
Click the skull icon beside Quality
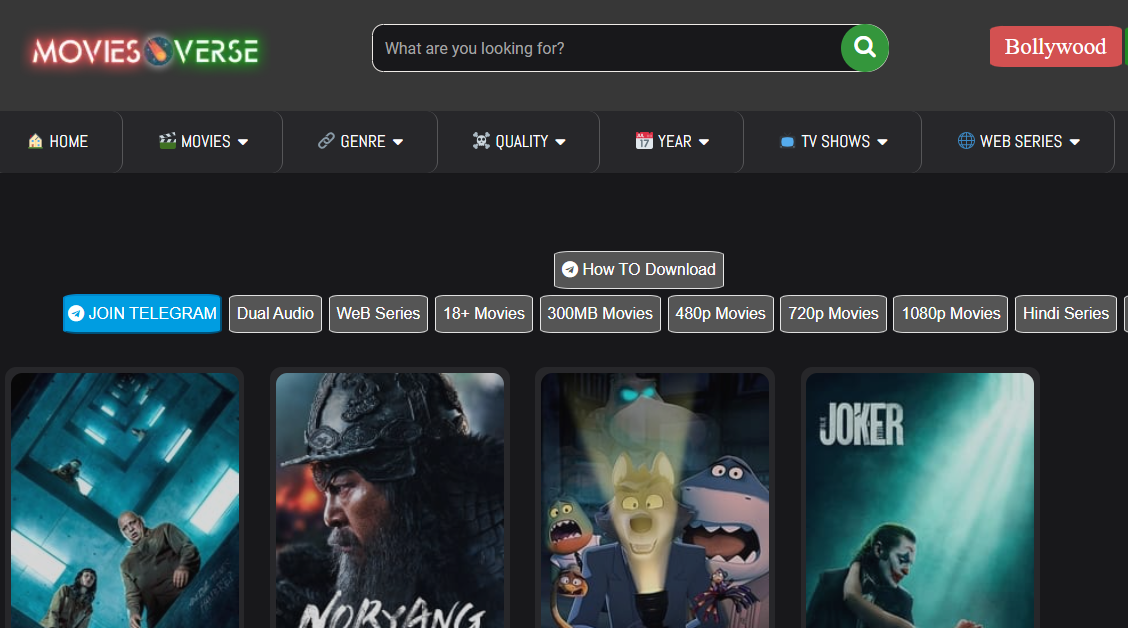[481, 141]
